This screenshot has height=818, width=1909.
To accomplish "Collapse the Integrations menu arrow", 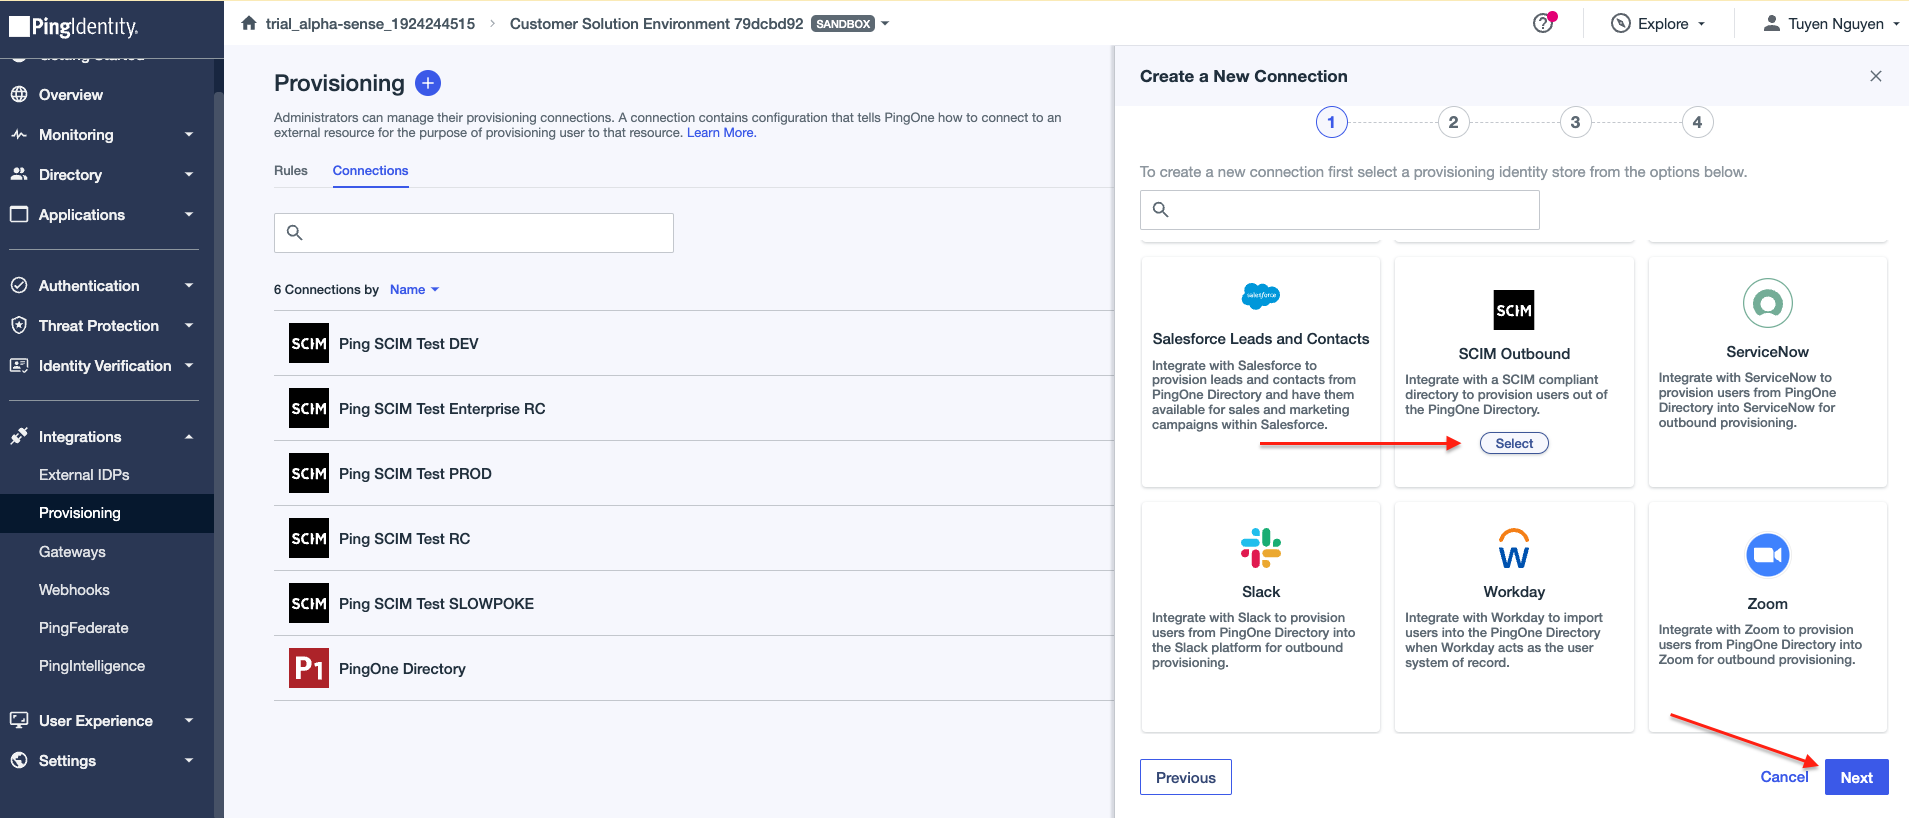I will coord(189,436).
